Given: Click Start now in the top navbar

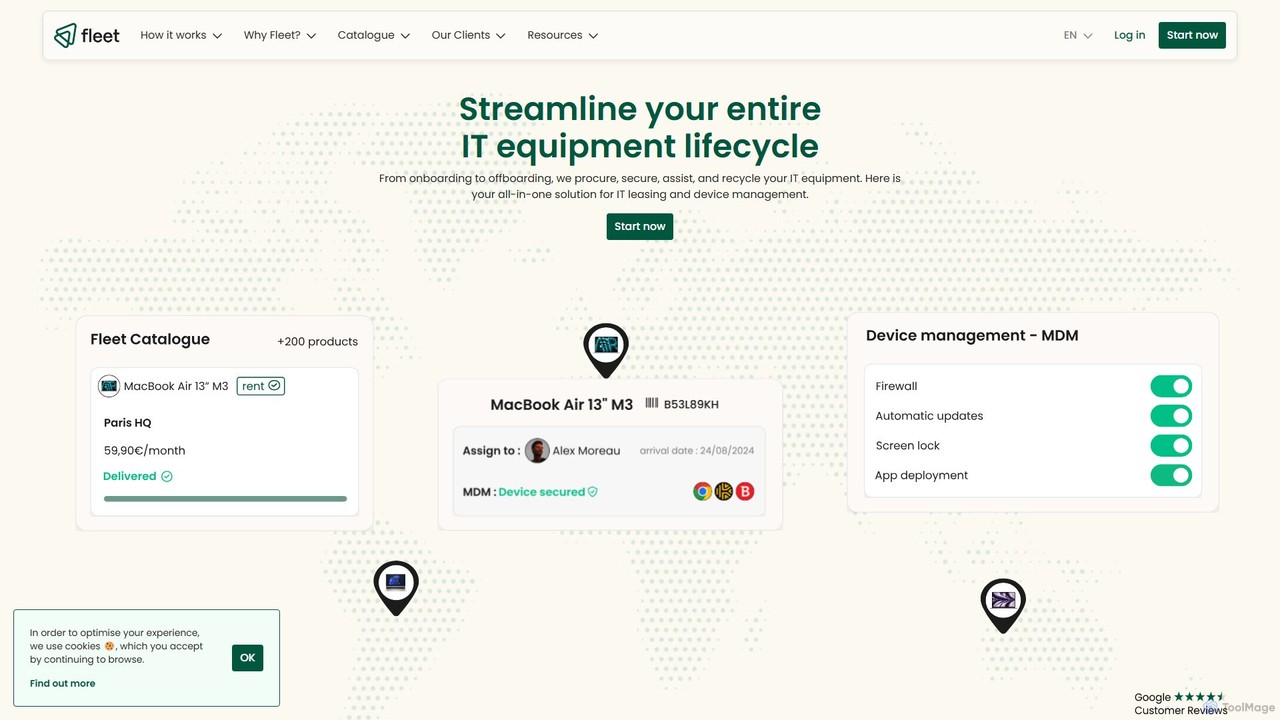Looking at the screenshot, I should pos(1192,35).
